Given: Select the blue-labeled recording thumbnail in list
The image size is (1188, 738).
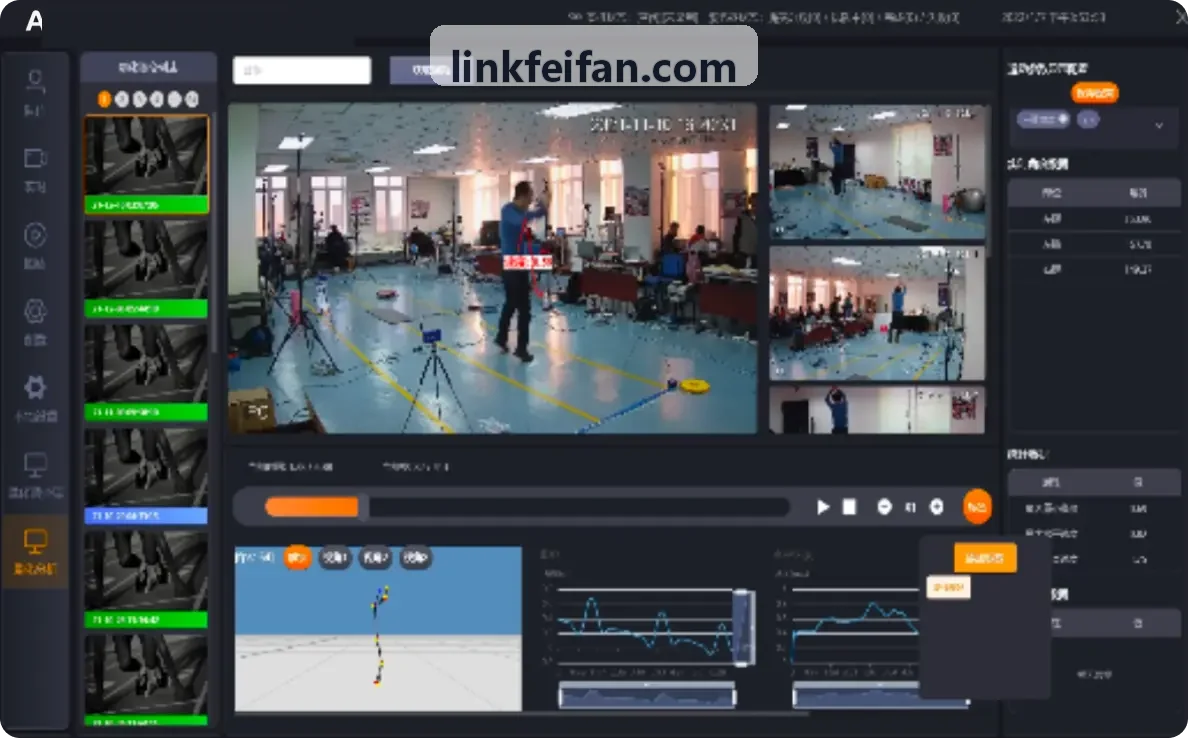Looking at the screenshot, I should click(145, 476).
